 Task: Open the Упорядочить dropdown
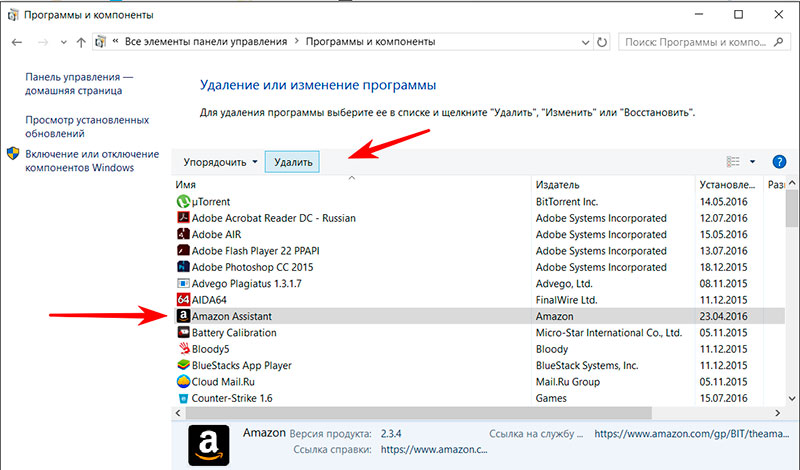[x=220, y=162]
